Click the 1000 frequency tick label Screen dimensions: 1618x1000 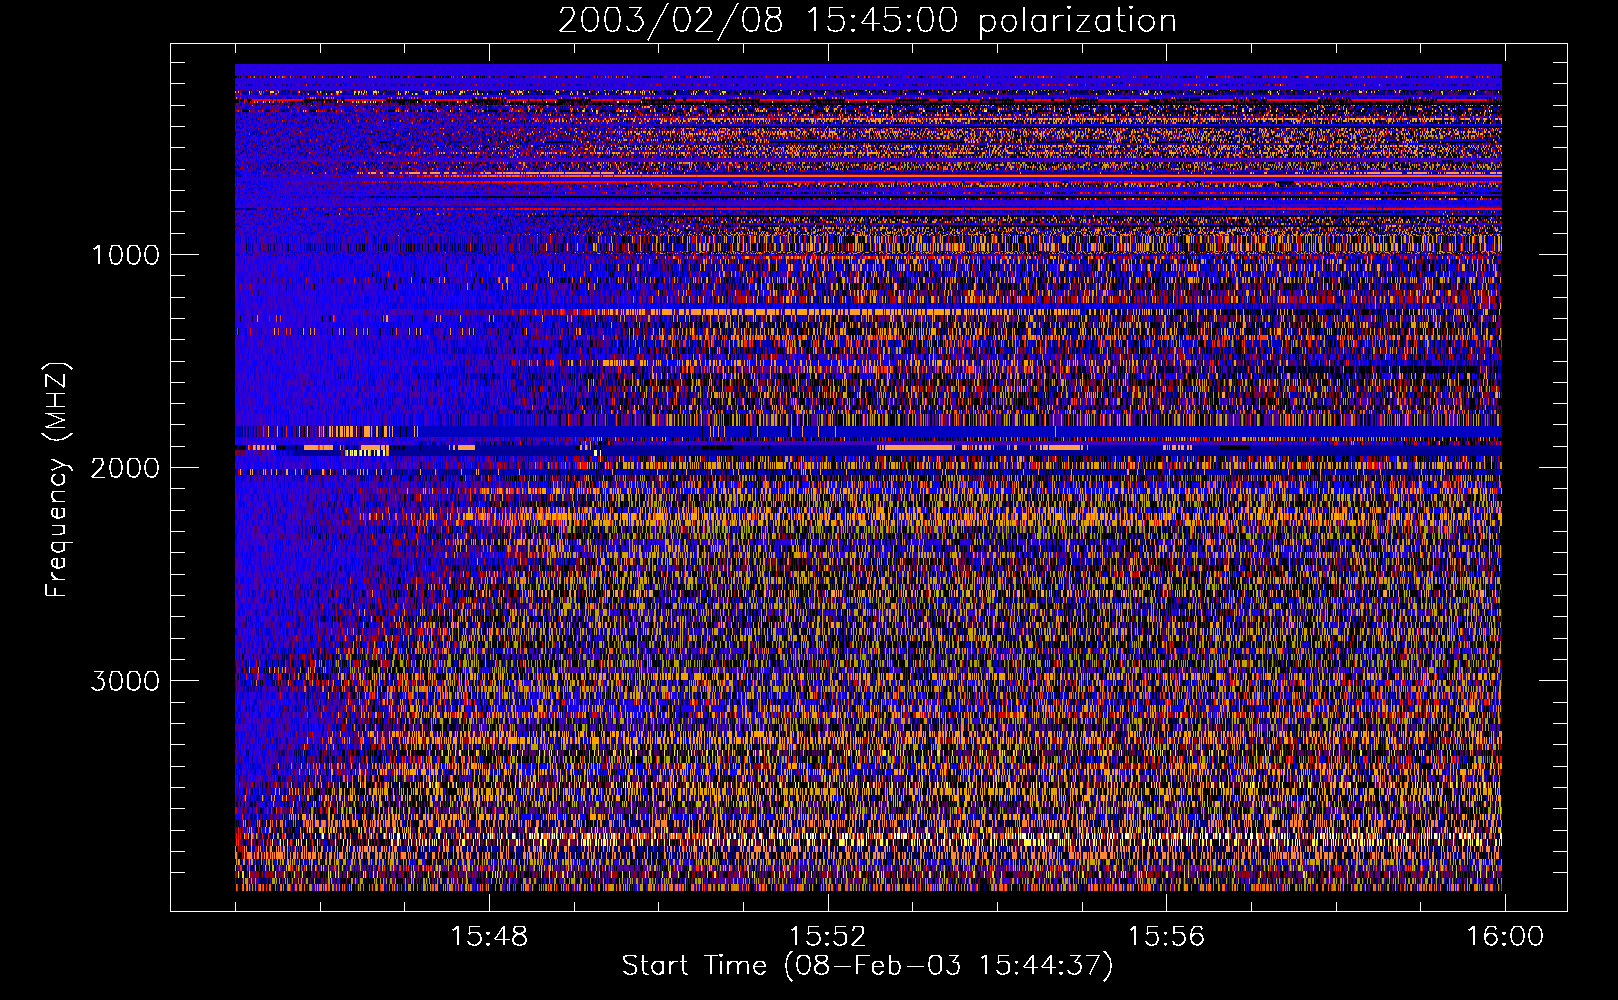125,255
